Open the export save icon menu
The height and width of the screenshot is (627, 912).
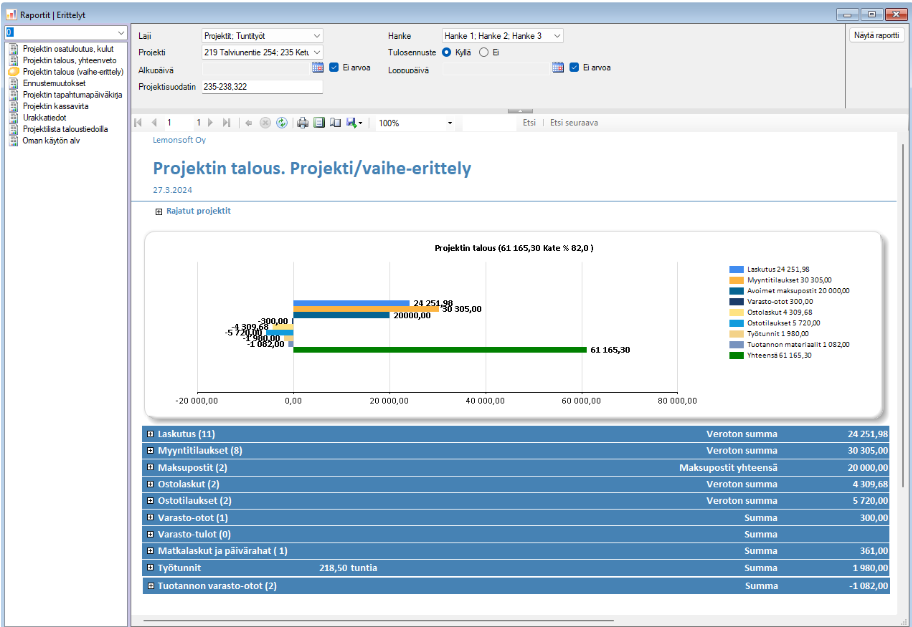pos(354,123)
